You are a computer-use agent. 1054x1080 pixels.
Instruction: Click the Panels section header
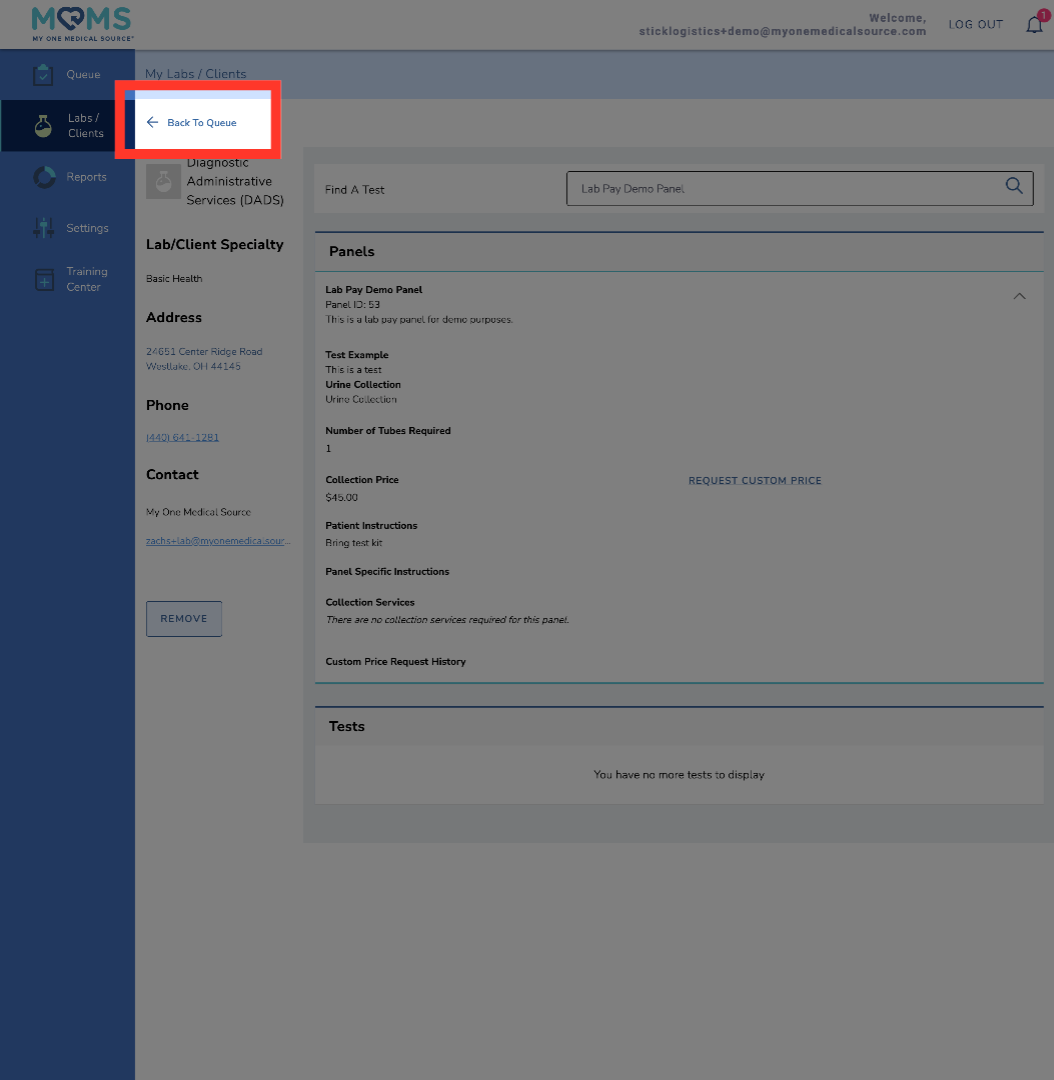tap(352, 252)
